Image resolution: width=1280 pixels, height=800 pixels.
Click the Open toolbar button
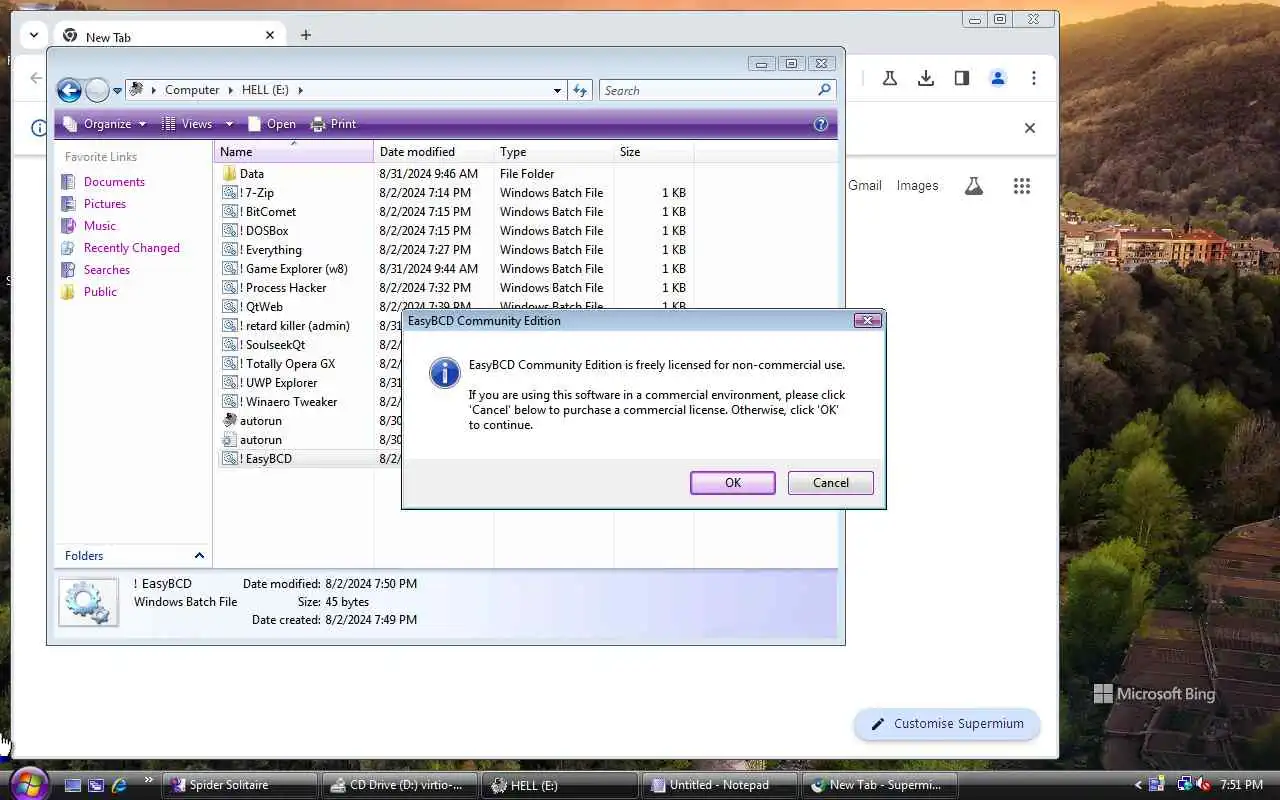pos(272,124)
